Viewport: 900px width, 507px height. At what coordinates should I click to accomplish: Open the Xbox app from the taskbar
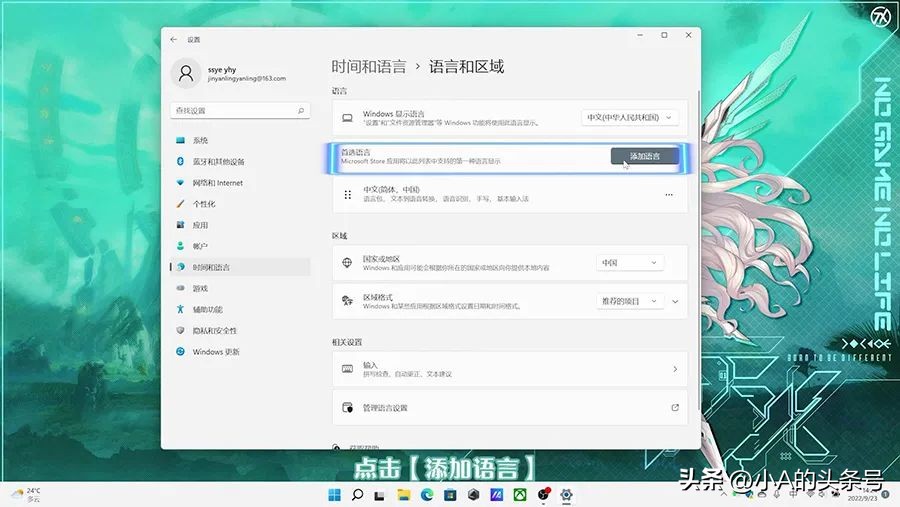pyautogui.click(x=520, y=494)
